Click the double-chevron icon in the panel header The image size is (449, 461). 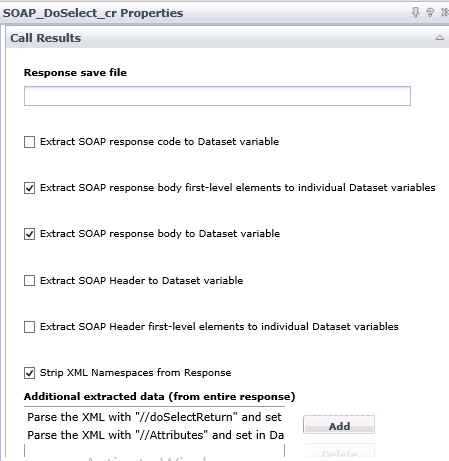445,13
